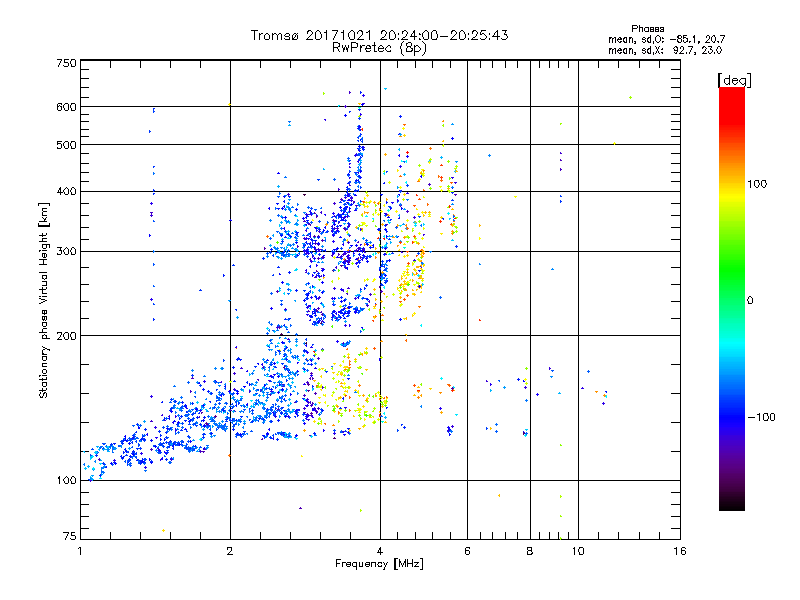Click the colorbar positive '100' degree label

pyautogui.click(x=757, y=184)
